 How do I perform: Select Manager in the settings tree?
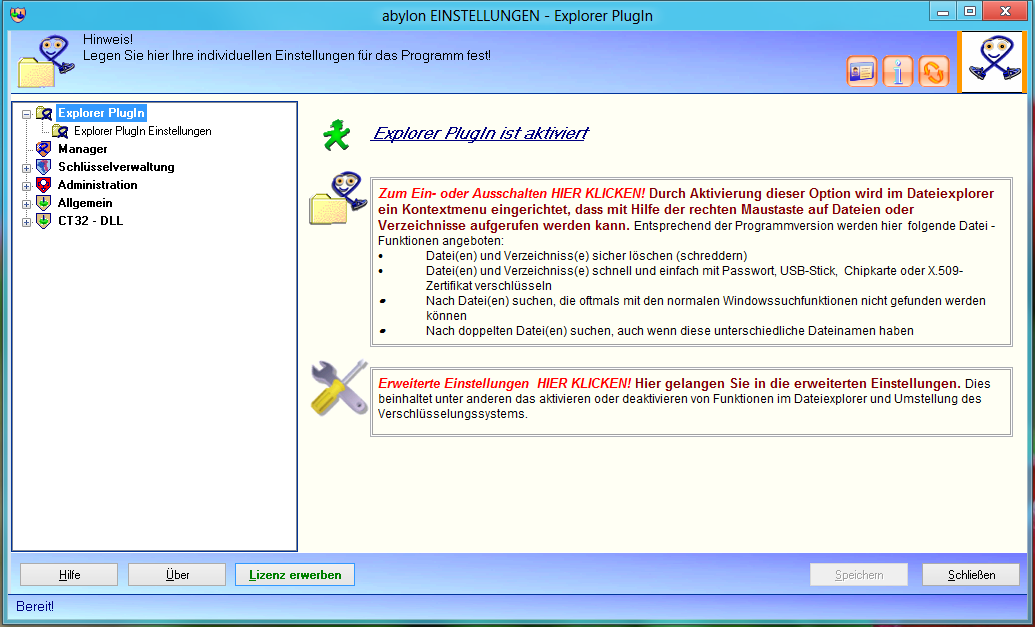point(83,149)
